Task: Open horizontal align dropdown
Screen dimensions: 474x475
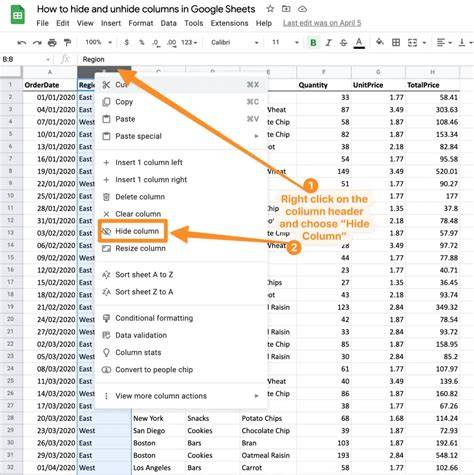Action: pyautogui.click(x=444, y=43)
